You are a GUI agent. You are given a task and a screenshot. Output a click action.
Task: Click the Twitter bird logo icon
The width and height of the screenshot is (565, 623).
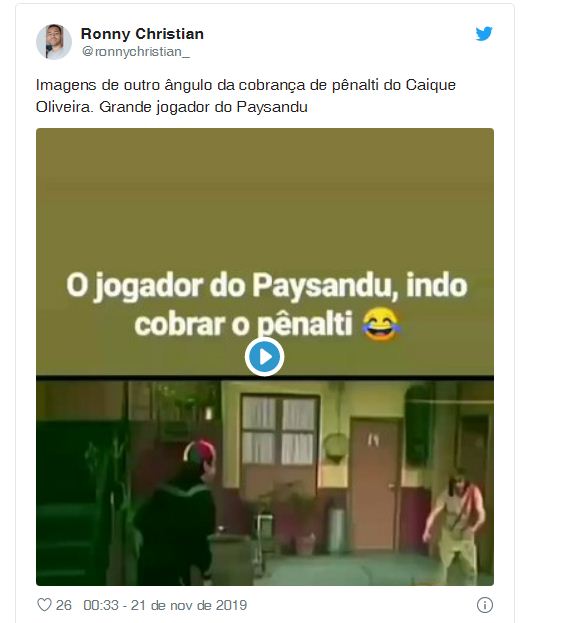[484, 34]
